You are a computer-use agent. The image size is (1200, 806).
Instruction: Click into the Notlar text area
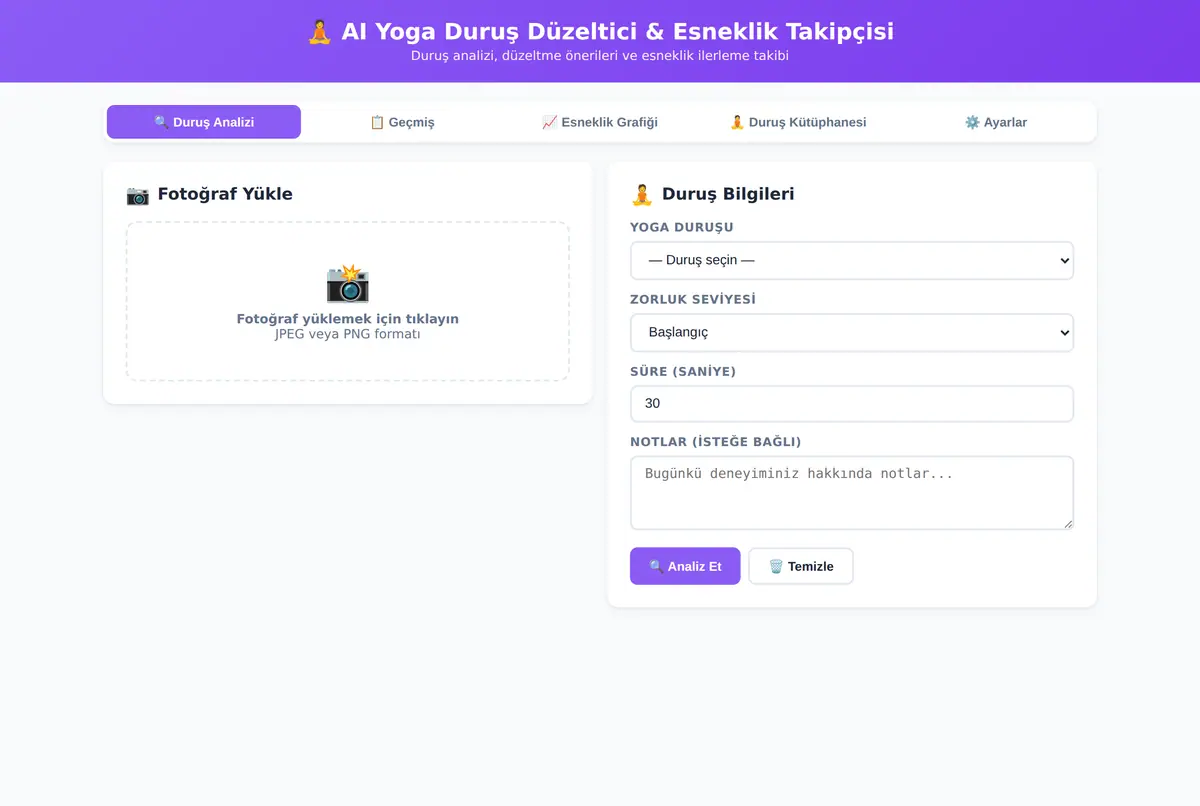(x=852, y=493)
